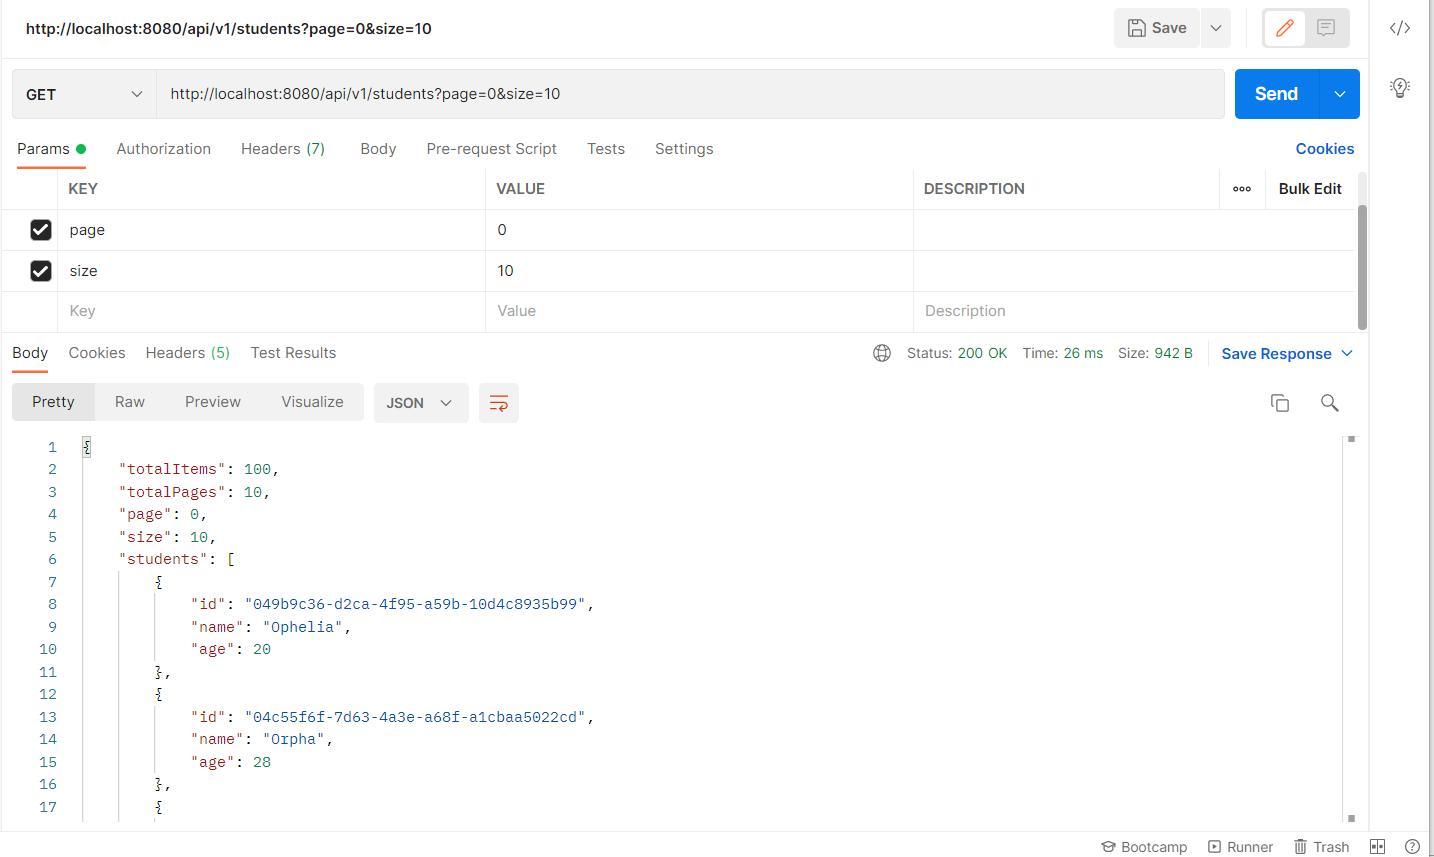Open Bootcamp from the status bar
Screen dimensions: 1434x857
coord(1144,846)
